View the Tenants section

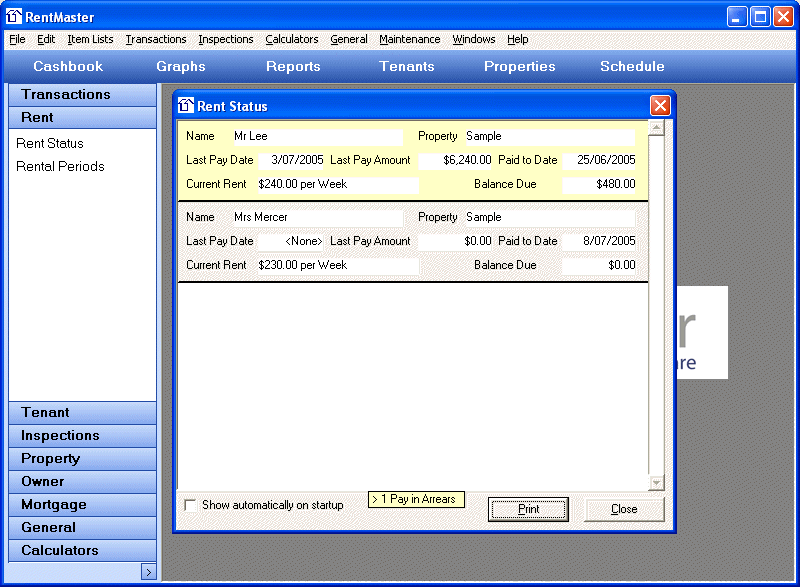pyautogui.click(x=406, y=66)
